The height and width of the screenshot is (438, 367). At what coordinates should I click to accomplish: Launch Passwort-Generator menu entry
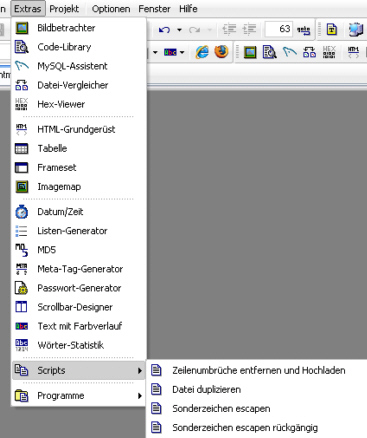coord(79,288)
